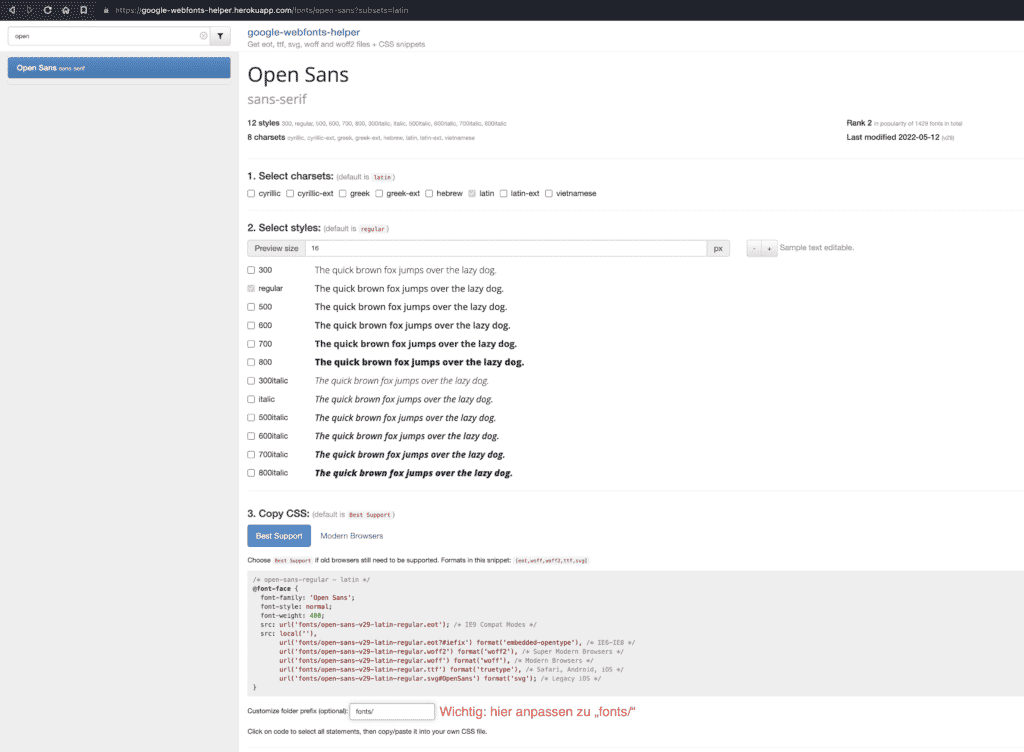Check the 700 style checkbox
The width and height of the screenshot is (1024, 752).
pos(251,344)
